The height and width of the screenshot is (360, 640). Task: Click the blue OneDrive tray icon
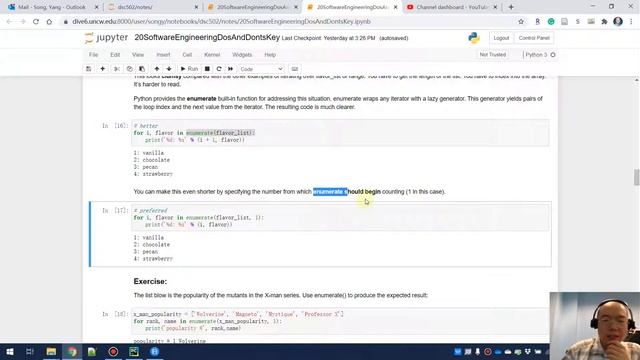498,351
